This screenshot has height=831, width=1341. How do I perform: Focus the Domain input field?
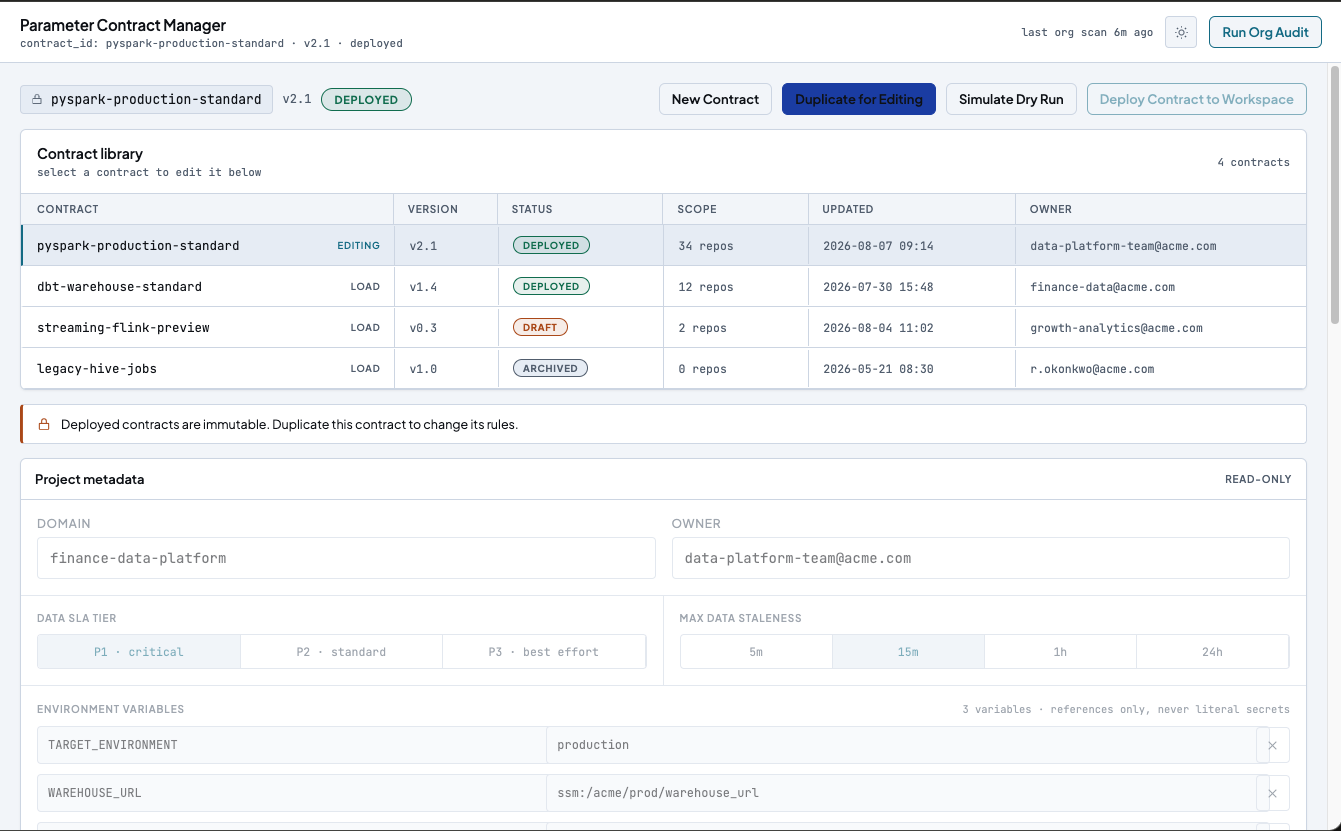click(x=346, y=558)
